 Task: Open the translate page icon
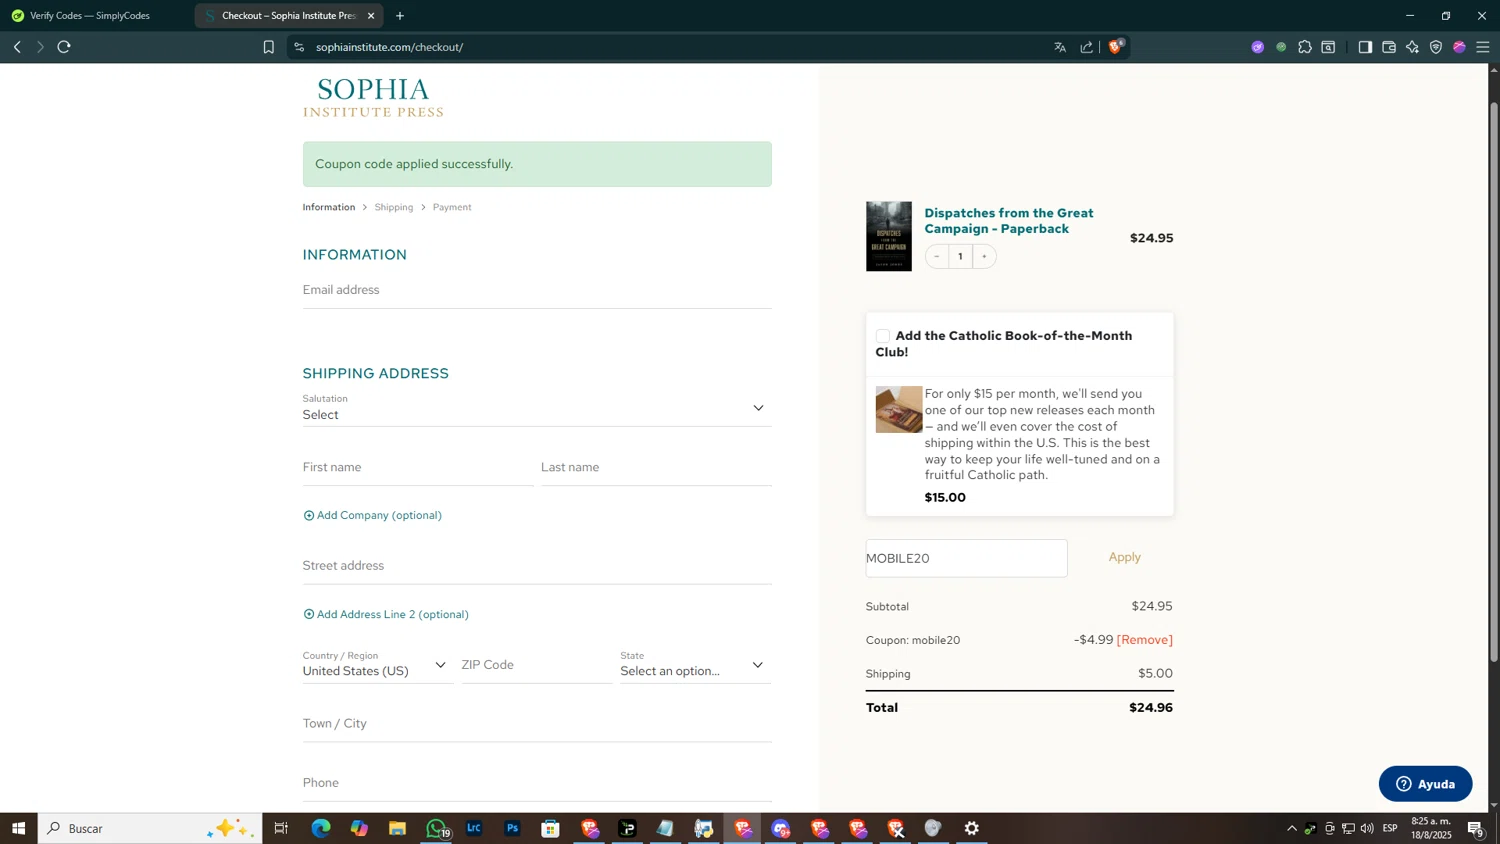click(x=1060, y=47)
